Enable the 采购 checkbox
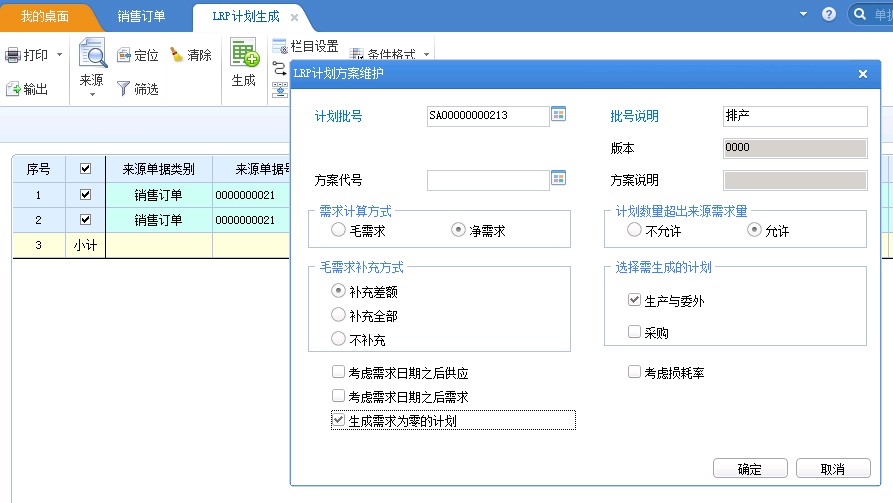The image size is (893, 503). tap(634, 332)
